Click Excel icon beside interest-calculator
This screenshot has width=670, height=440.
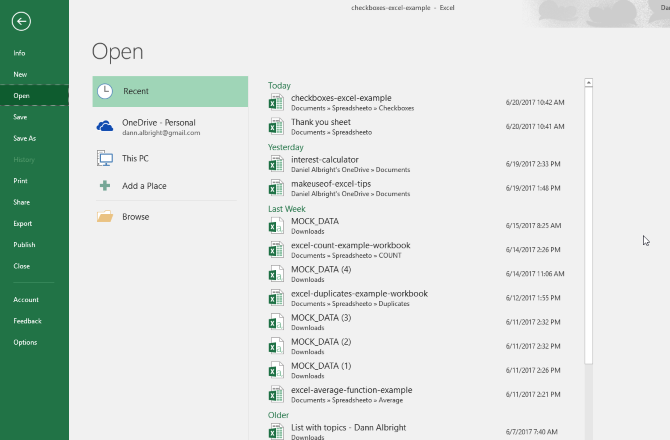coord(277,163)
